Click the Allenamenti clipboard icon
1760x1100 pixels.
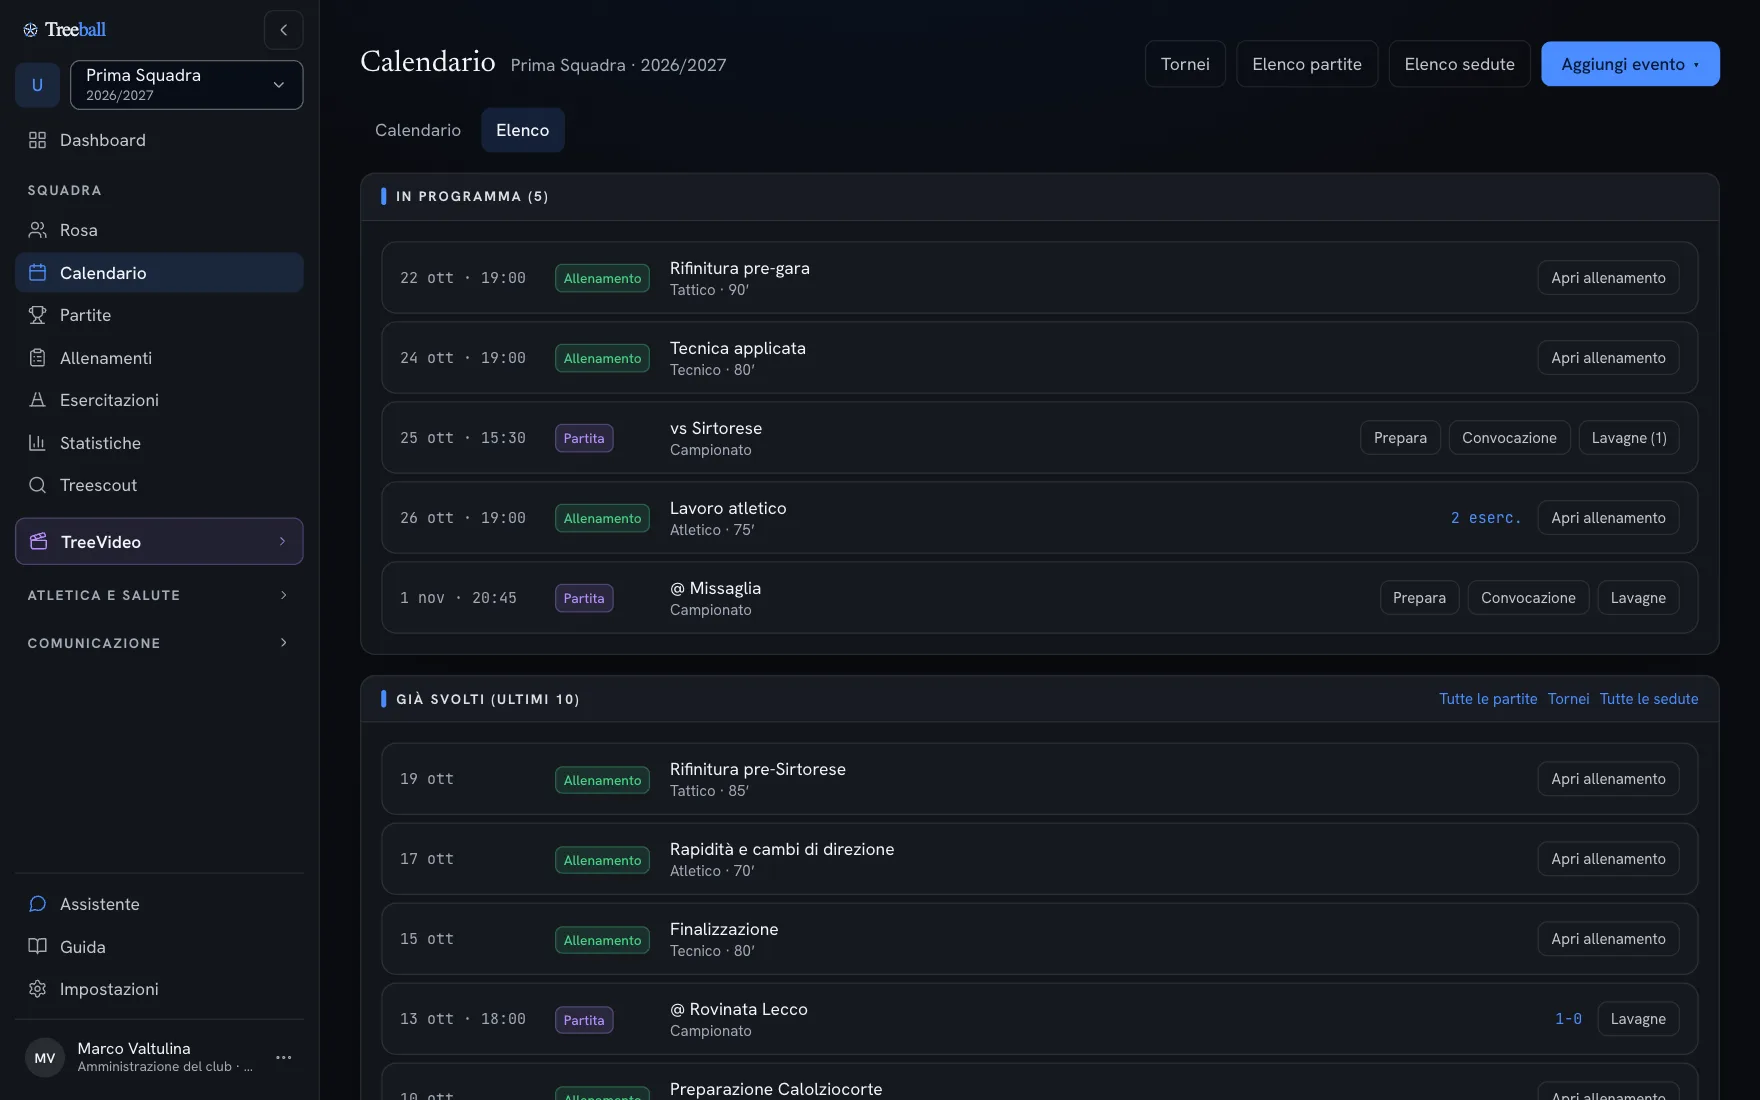(38, 358)
